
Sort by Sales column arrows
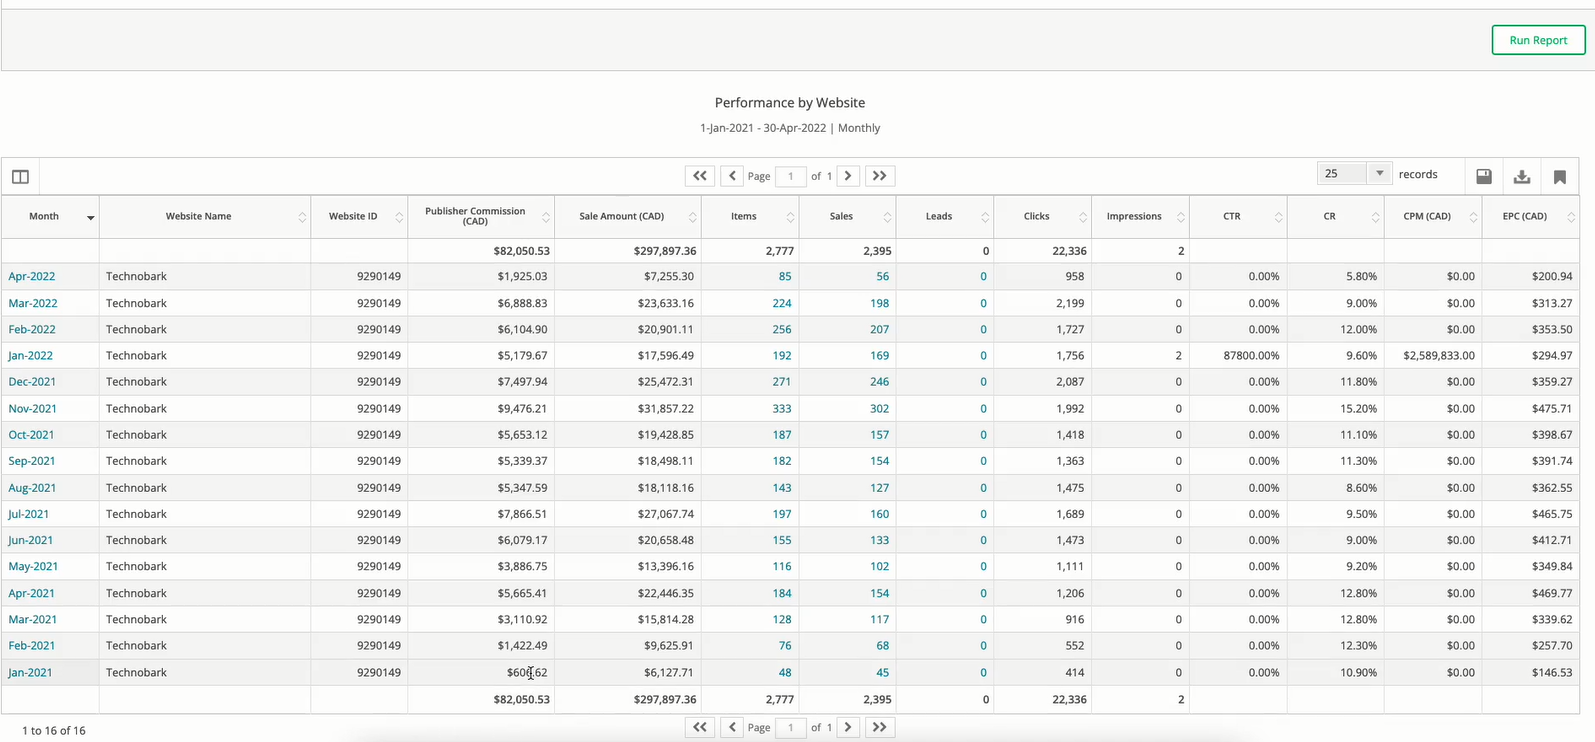pyautogui.click(x=887, y=217)
